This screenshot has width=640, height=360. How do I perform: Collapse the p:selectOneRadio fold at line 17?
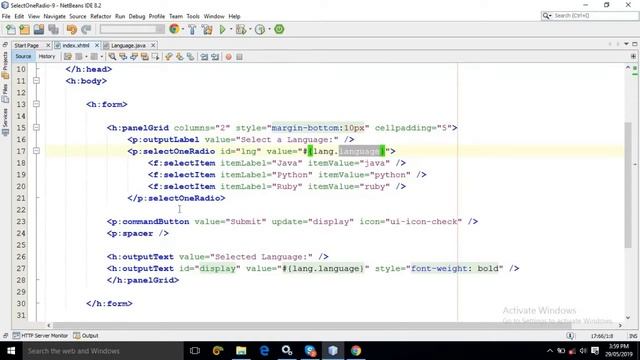point(36,151)
